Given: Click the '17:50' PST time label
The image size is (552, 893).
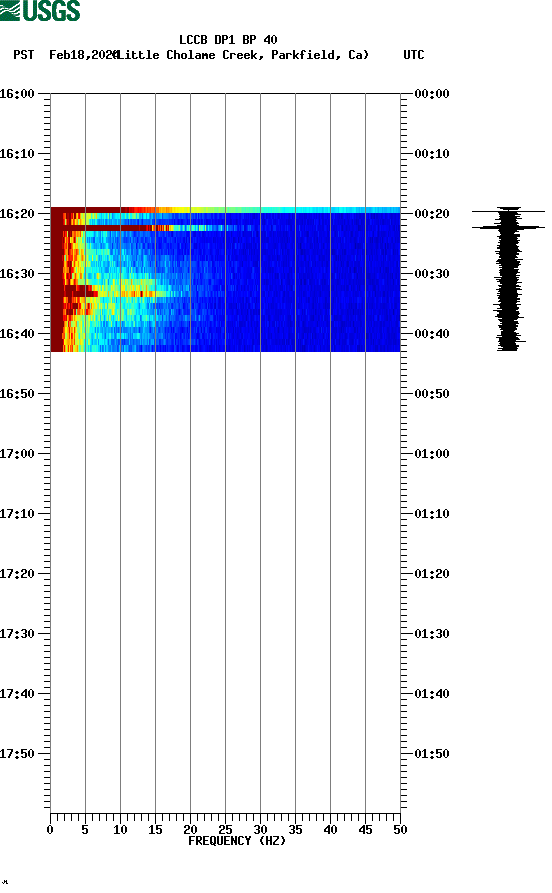Looking at the screenshot, I should tap(17, 753).
